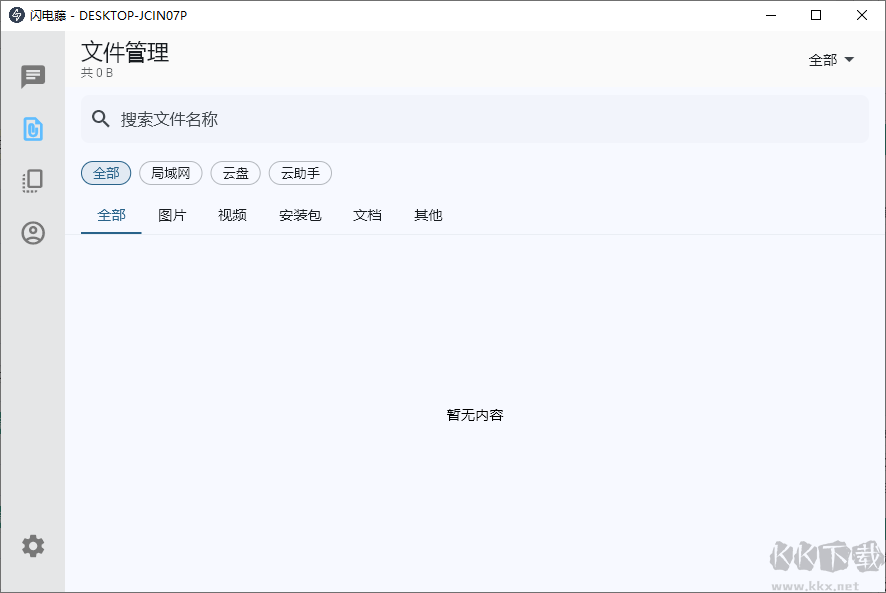Image resolution: width=886 pixels, height=593 pixels.
Task: Switch to the 文档 tab
Action: (367, 215)
